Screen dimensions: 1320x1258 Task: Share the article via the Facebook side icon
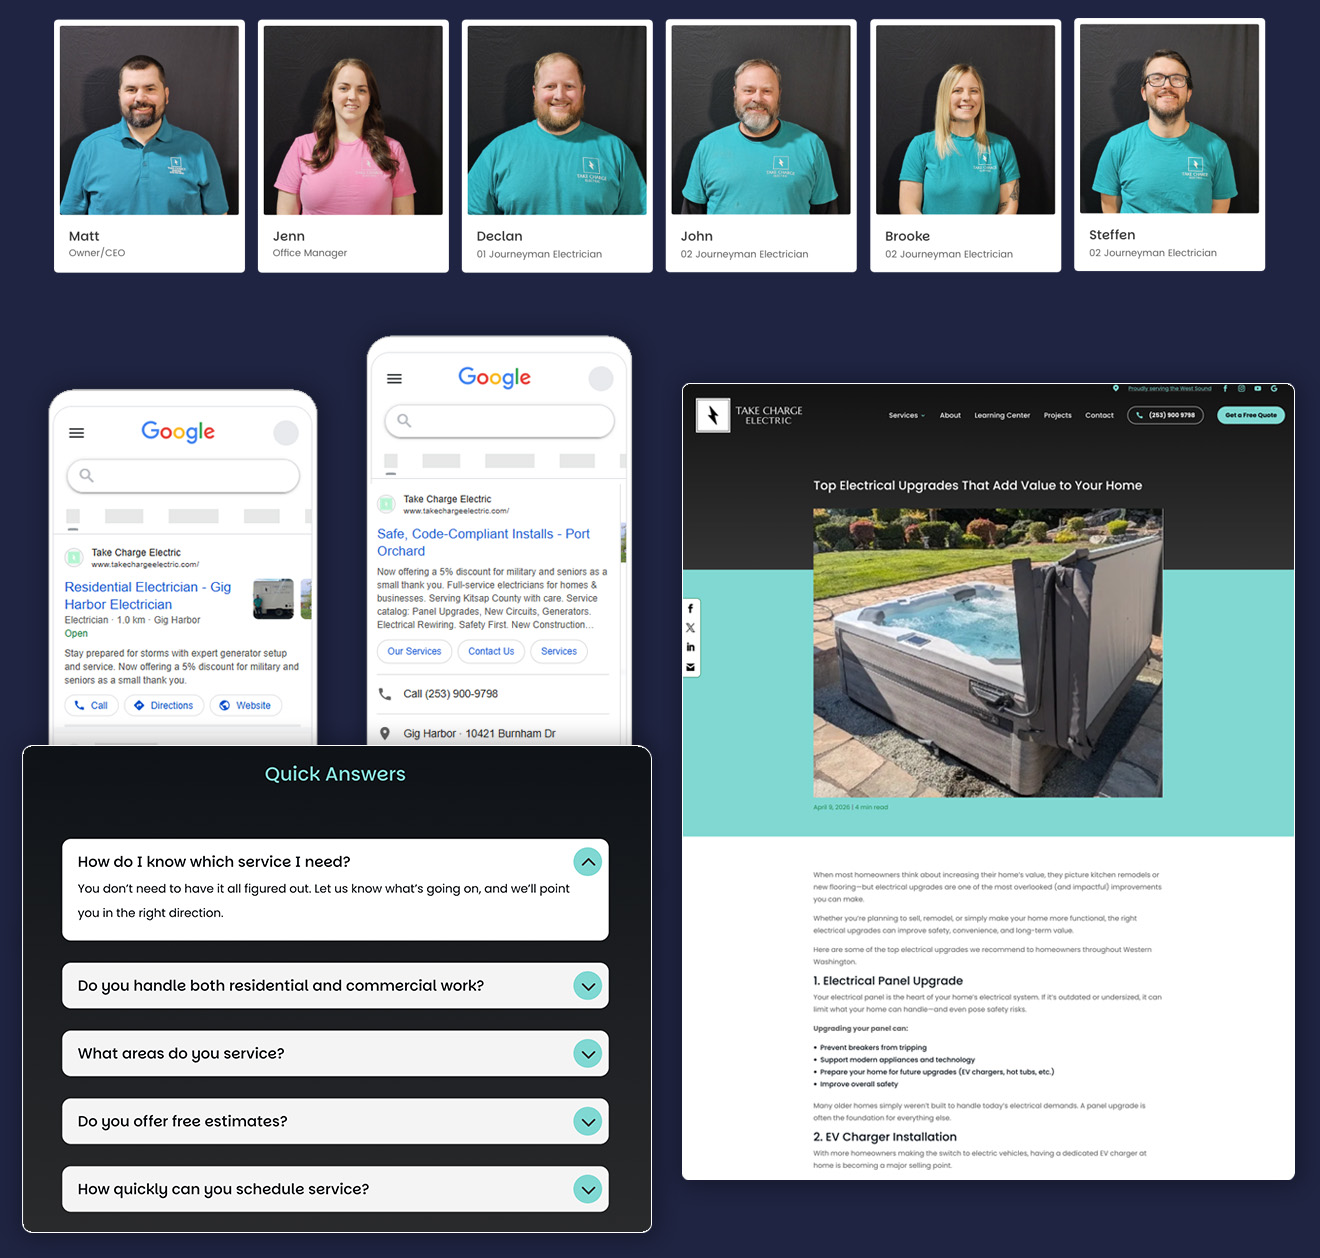click(x=690, y=609)
